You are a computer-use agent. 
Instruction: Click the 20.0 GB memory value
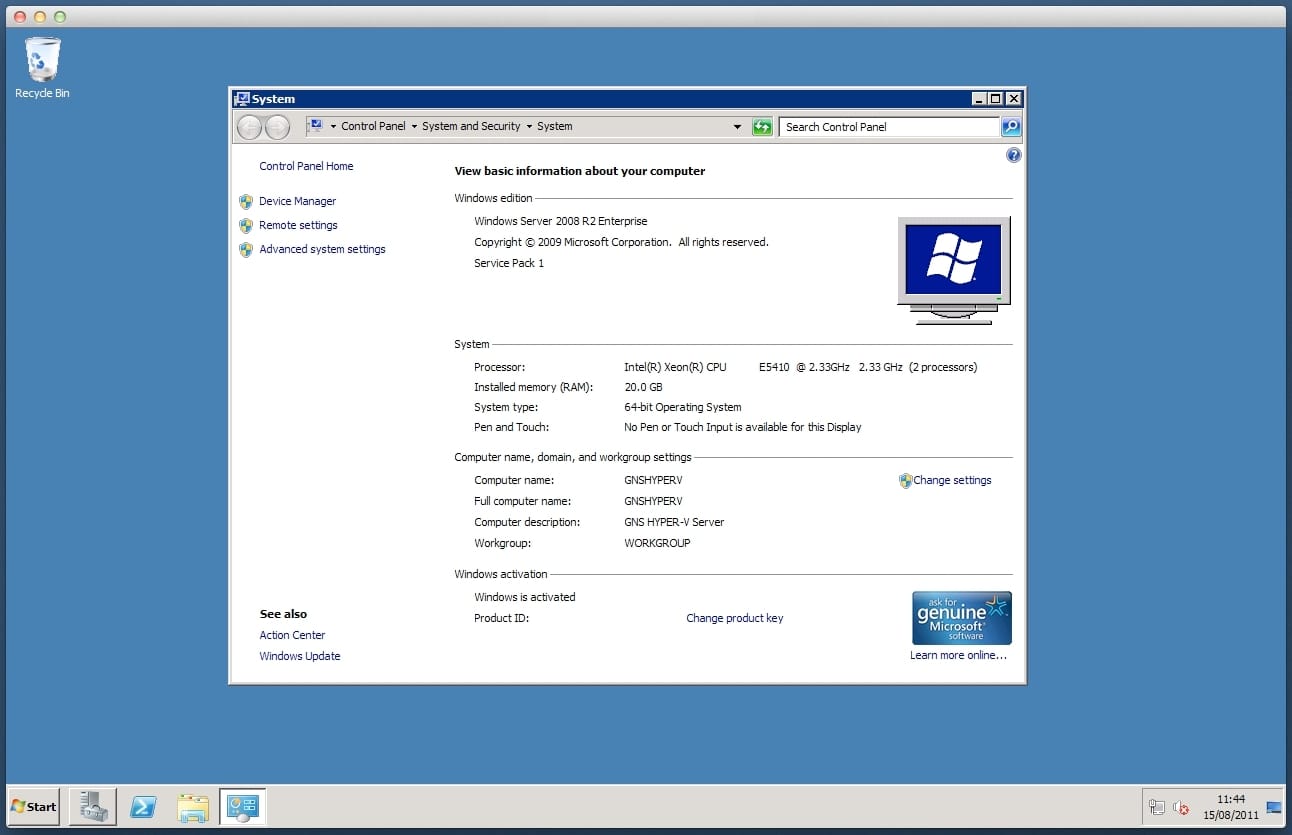tap(643, 387)
